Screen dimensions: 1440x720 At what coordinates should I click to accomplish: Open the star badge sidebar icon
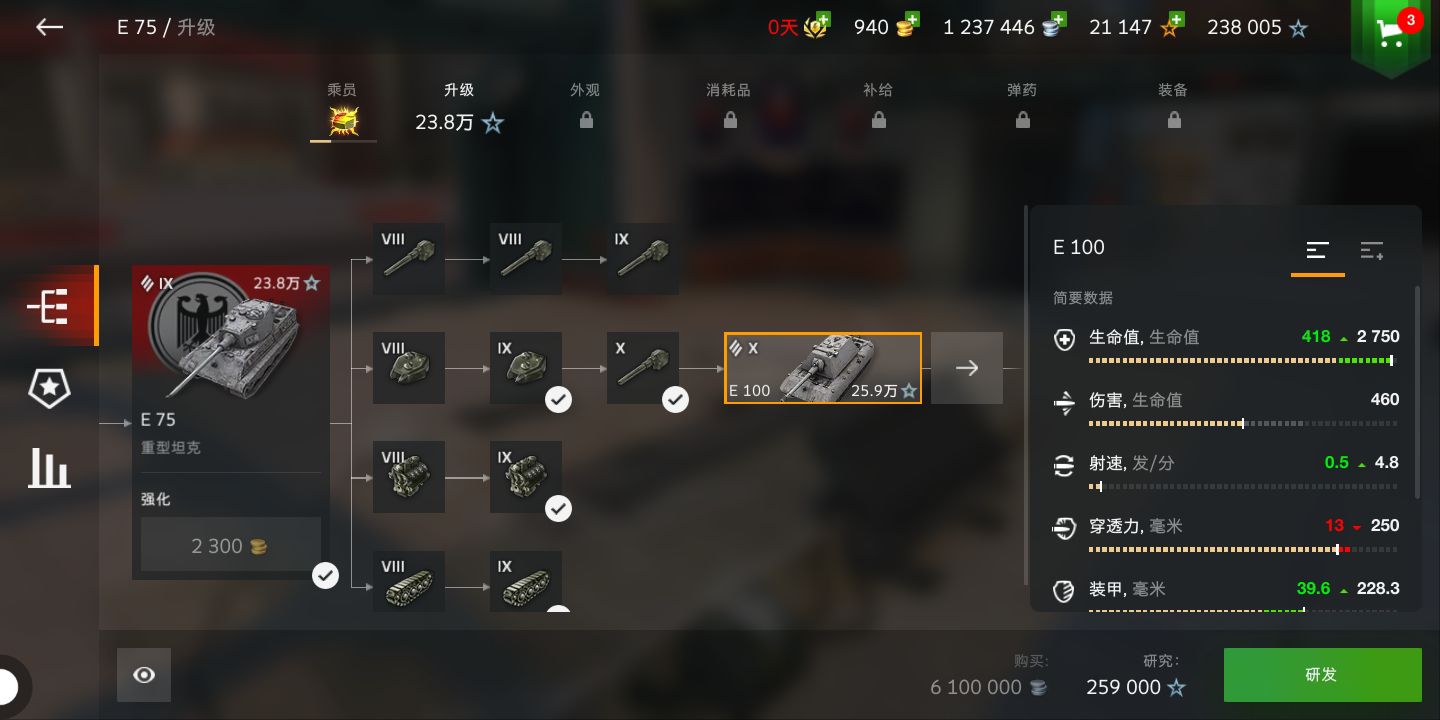click(x=48, y=387)
